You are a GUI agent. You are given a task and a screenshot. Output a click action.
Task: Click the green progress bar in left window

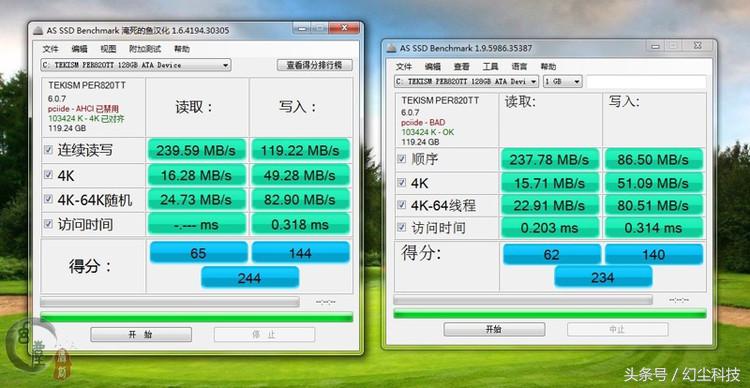197,317
